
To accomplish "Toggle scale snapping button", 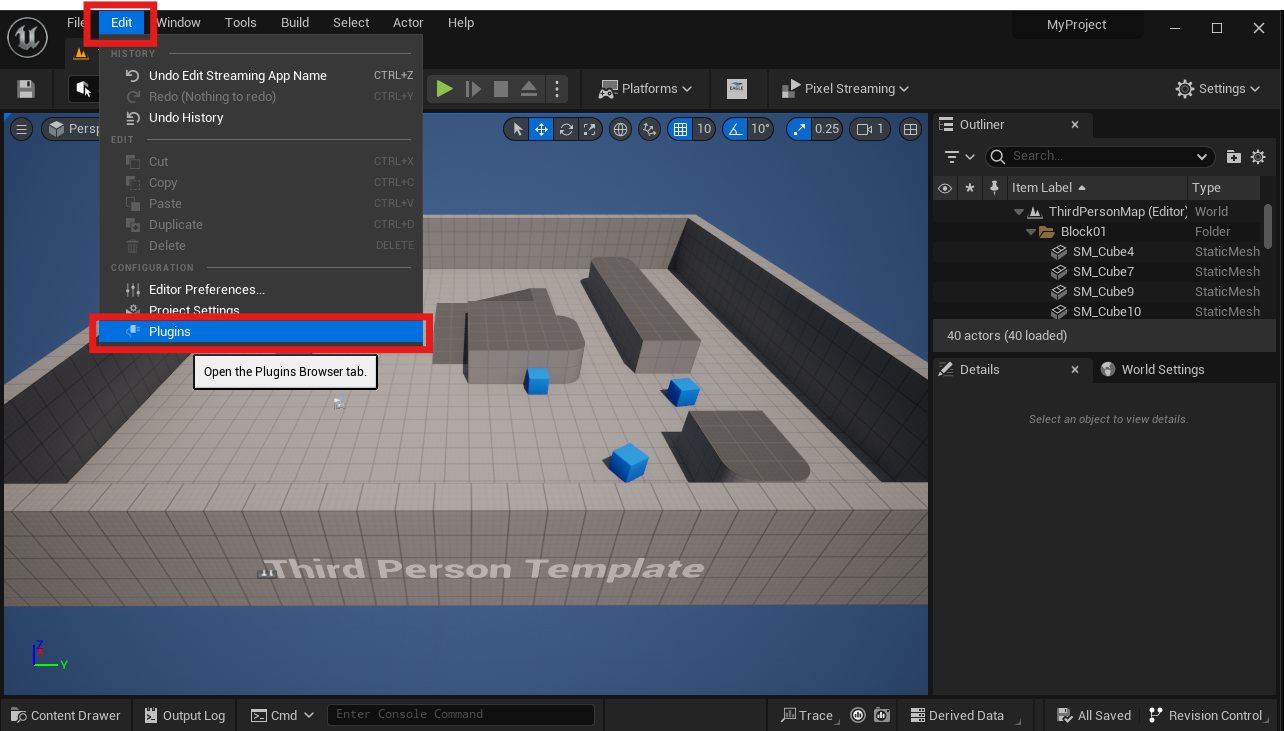I will point(801,129).
